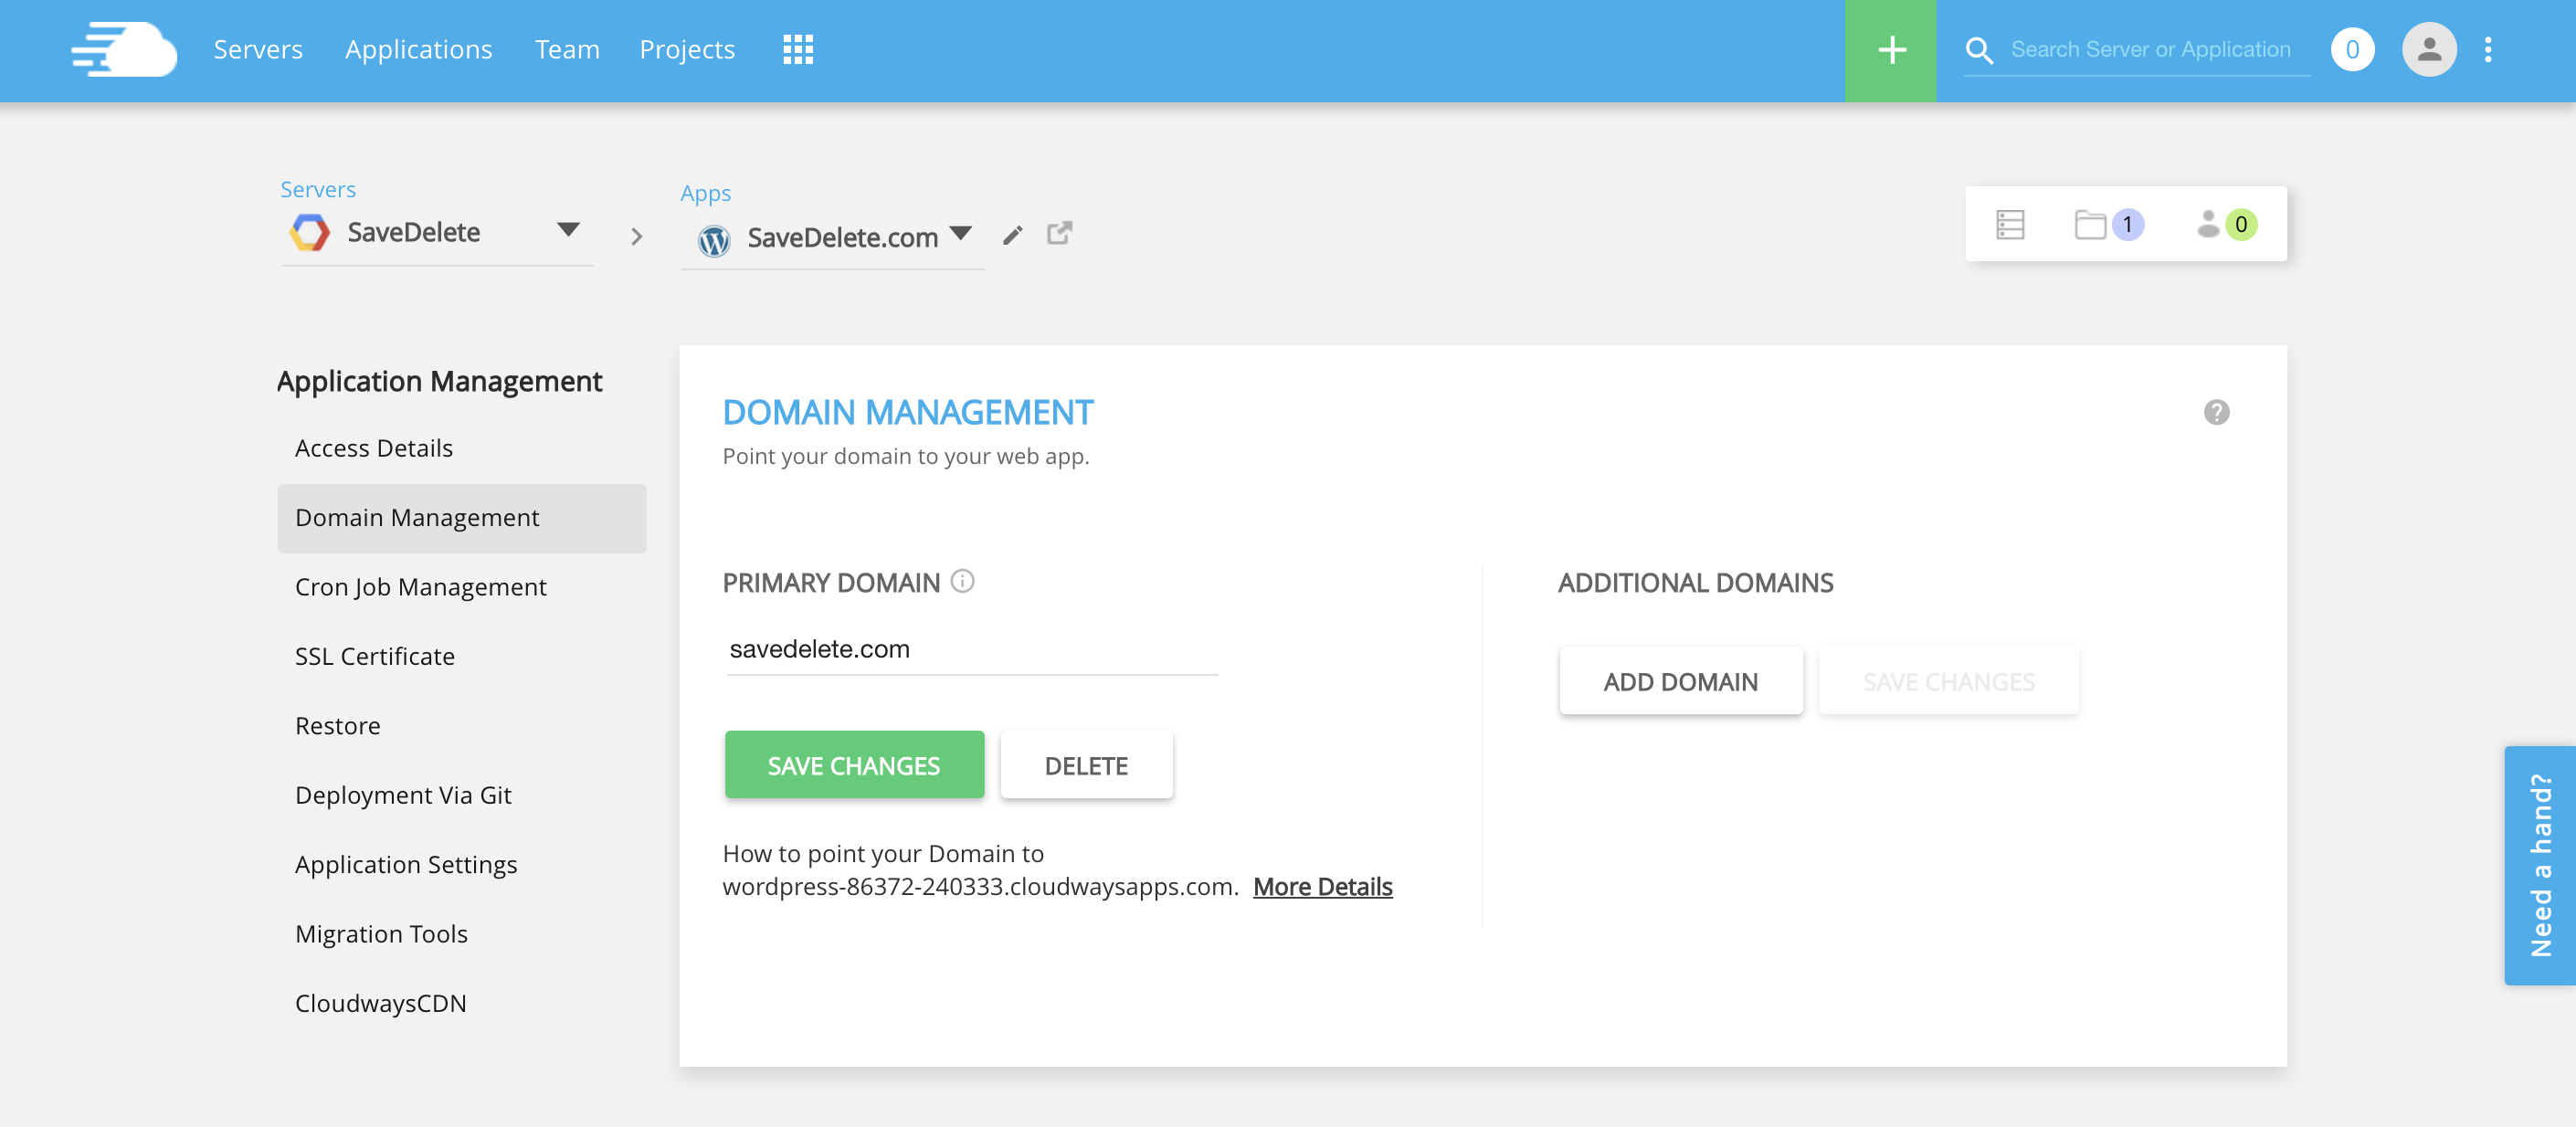Viewport: 2576px width, 1127px height.
Task: Click the server list icon in the summary box
Action: click(x=2010, y=224)
